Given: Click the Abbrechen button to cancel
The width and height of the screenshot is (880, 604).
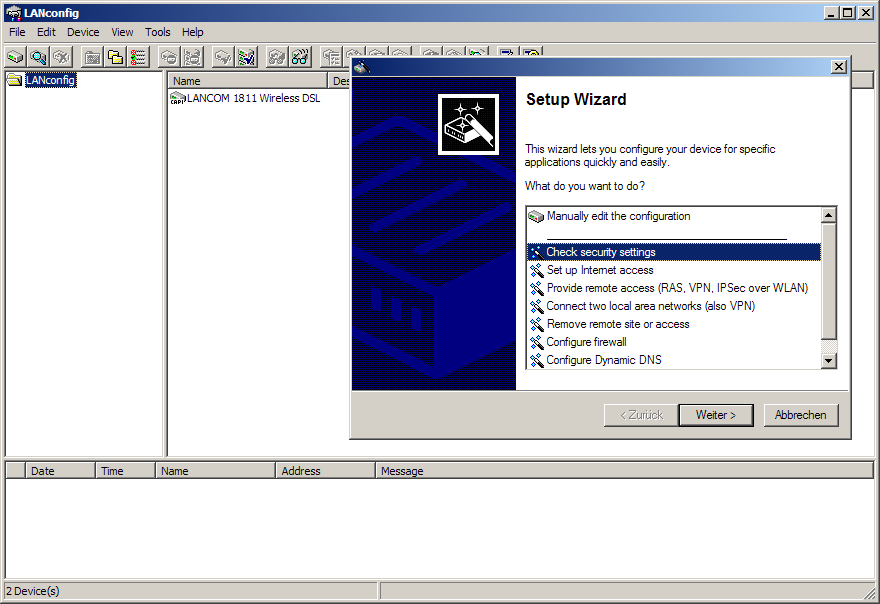Looking at the screenshot, I should pyautogui.click(x=800, y=415).
